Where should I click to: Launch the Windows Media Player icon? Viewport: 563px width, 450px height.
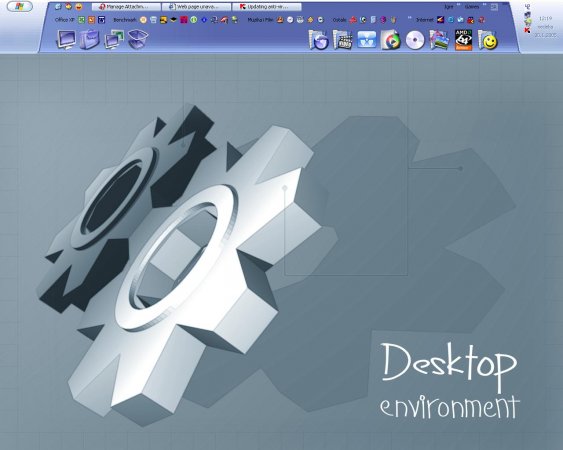(391, 40)
